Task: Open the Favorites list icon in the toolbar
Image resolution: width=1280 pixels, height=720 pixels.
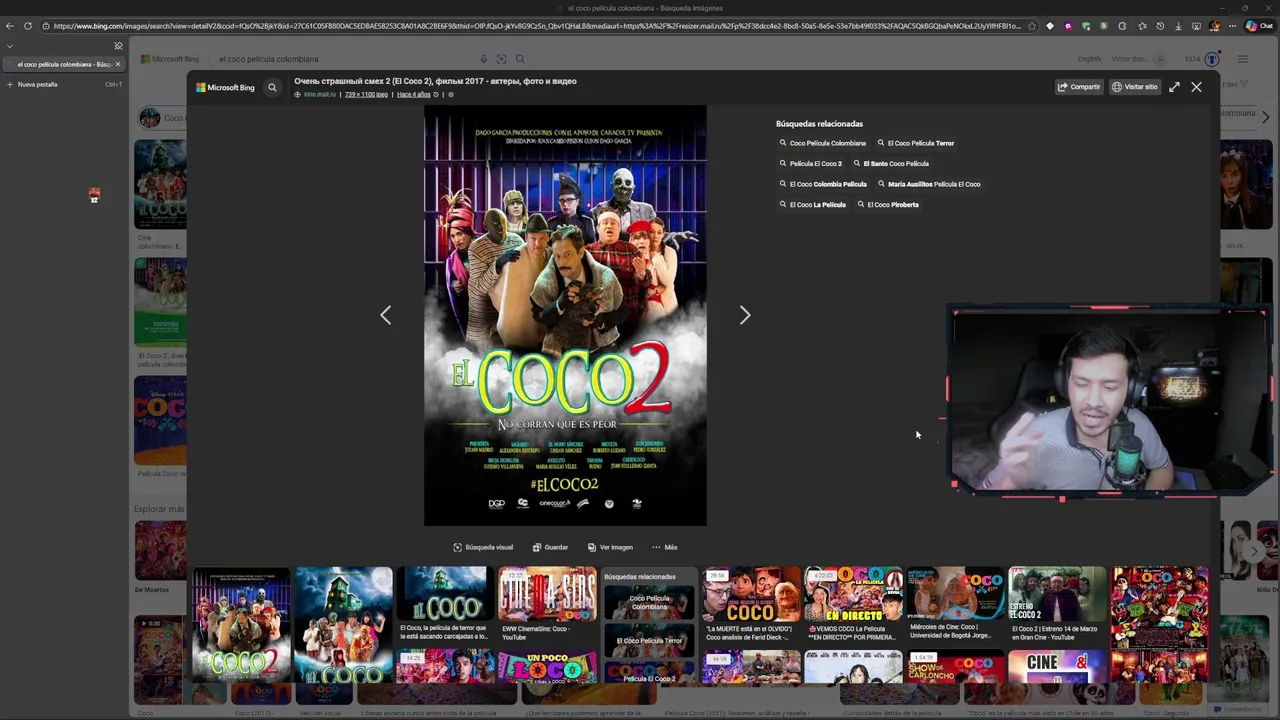Action: click(1142, 26)
